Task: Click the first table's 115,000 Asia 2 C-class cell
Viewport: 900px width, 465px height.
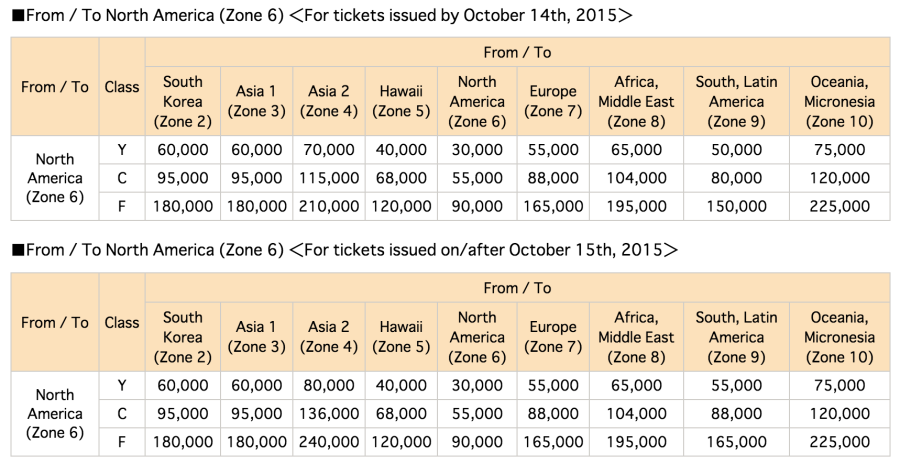Action: [328, 178]
